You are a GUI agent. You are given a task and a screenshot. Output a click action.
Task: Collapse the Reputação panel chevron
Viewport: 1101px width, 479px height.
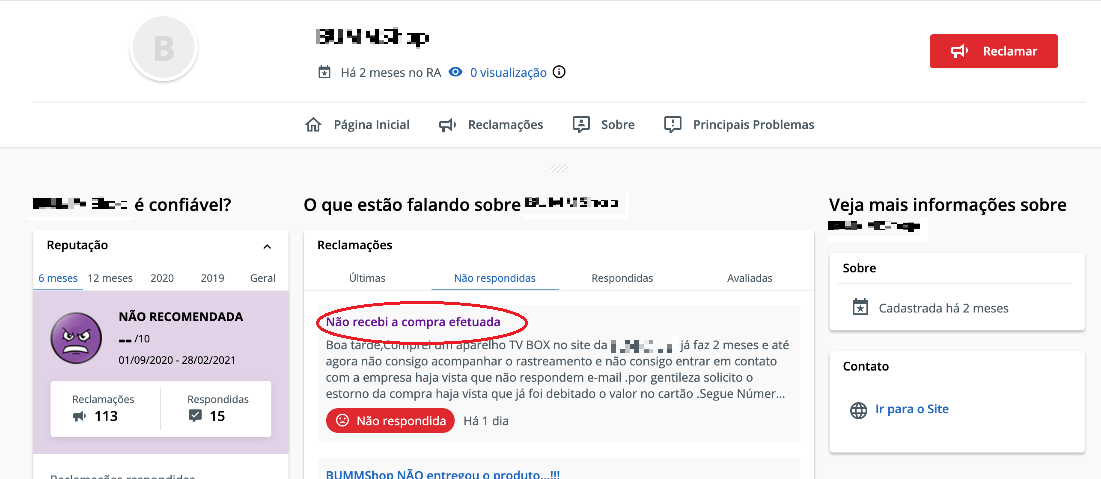[x=267, y=247]
